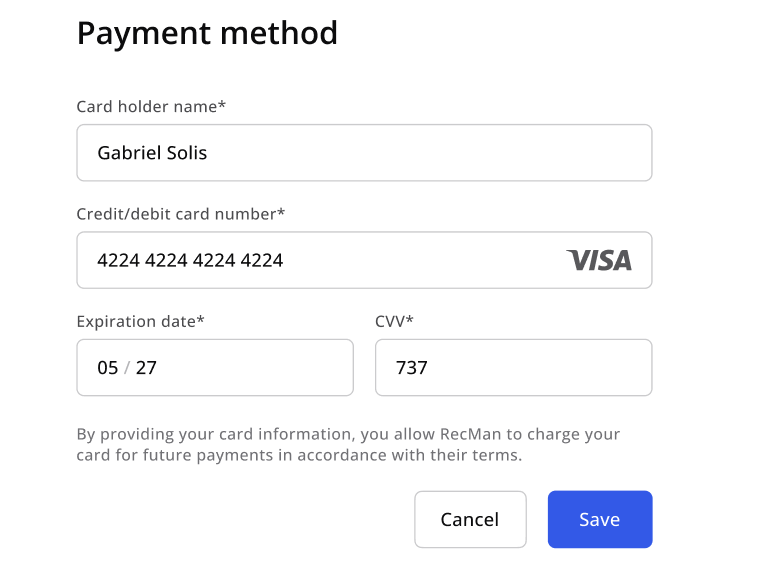Click the Payment method heading
758x586 pixels.
coord(207,33)
